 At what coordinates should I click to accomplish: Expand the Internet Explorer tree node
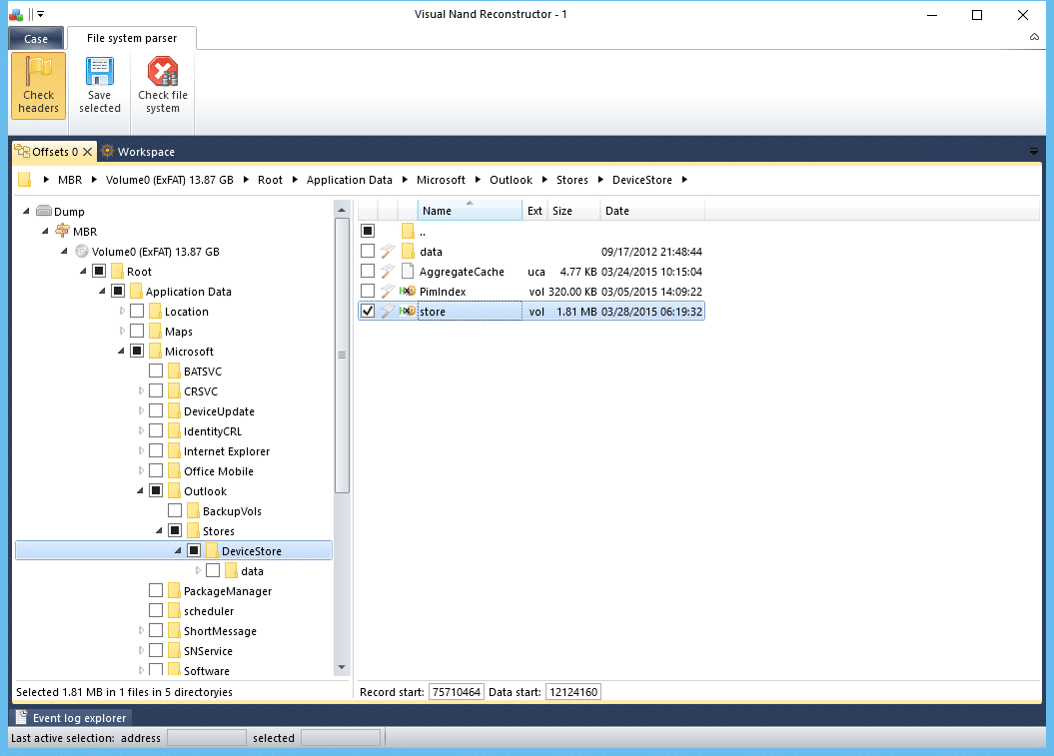tap(141, 451)
